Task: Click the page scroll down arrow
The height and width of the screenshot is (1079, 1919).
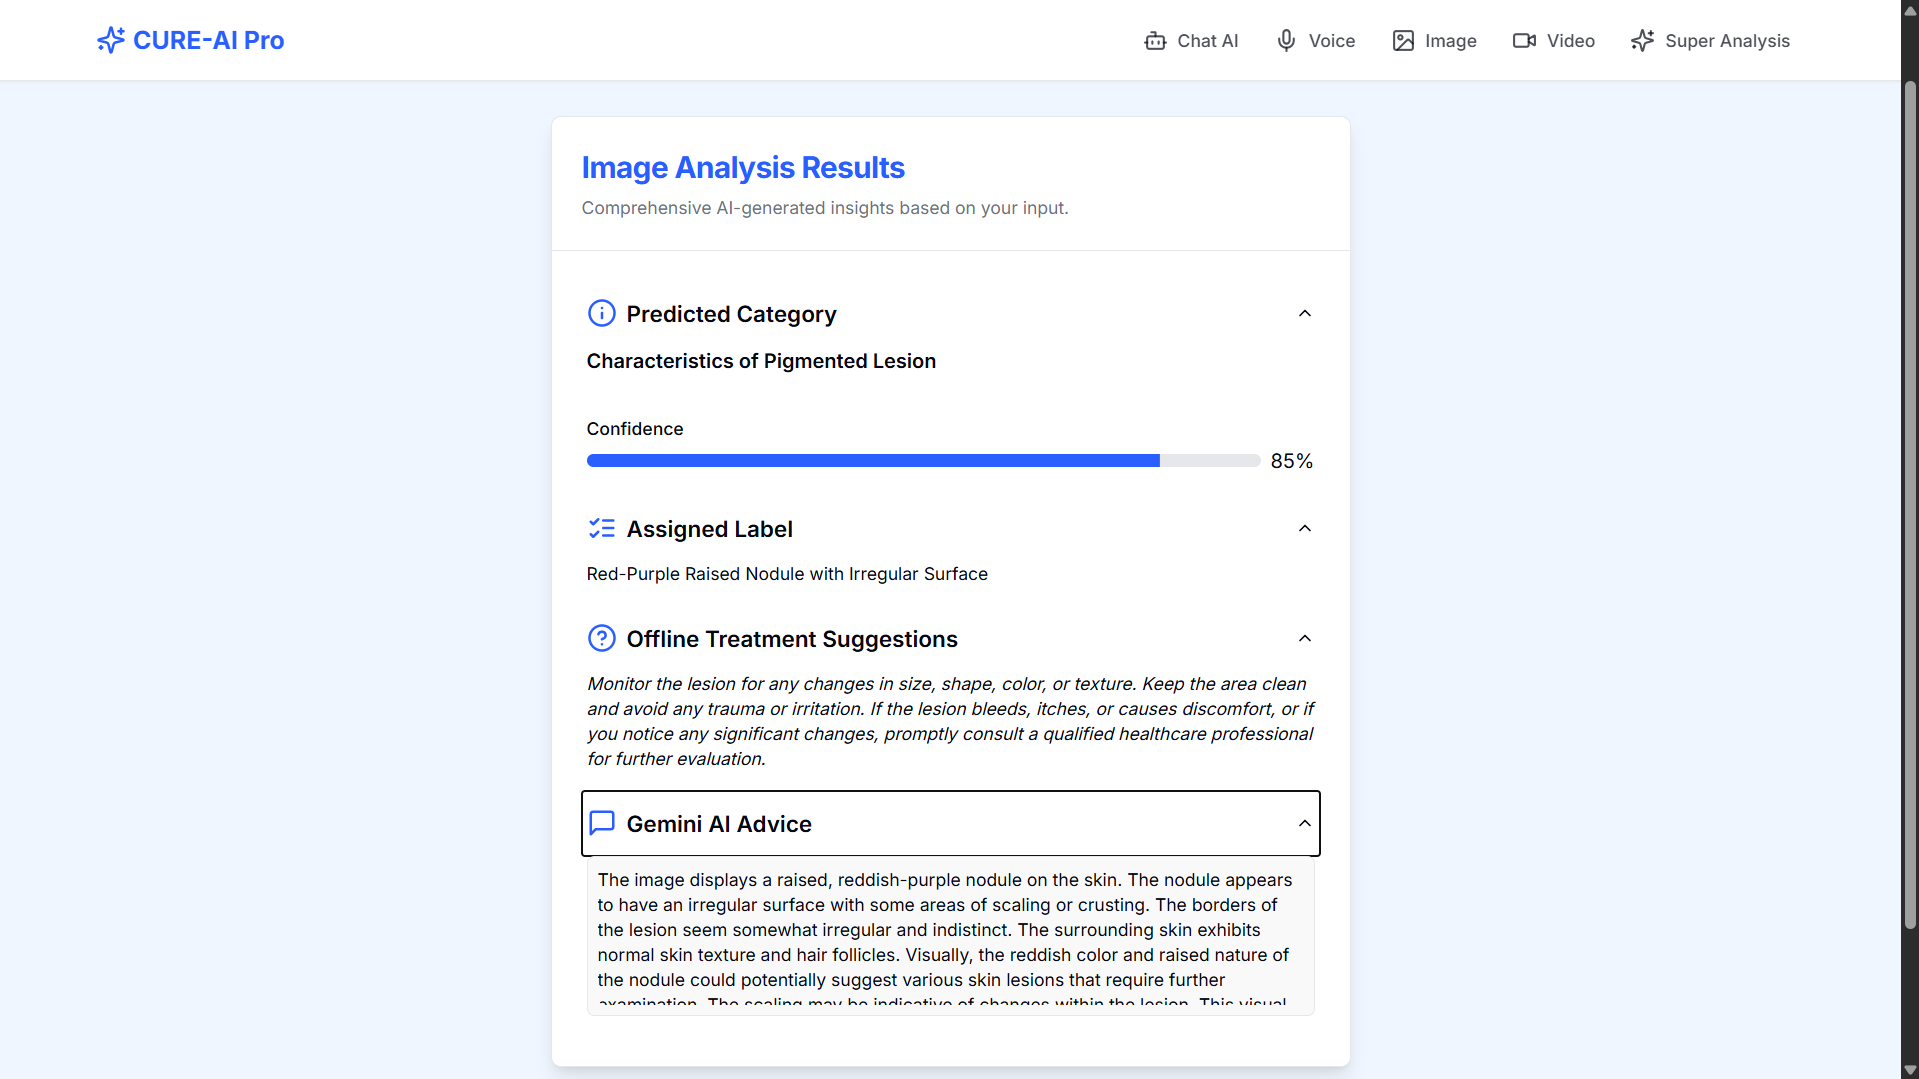Action: pyautogui.click(x=1910, y=1070)
